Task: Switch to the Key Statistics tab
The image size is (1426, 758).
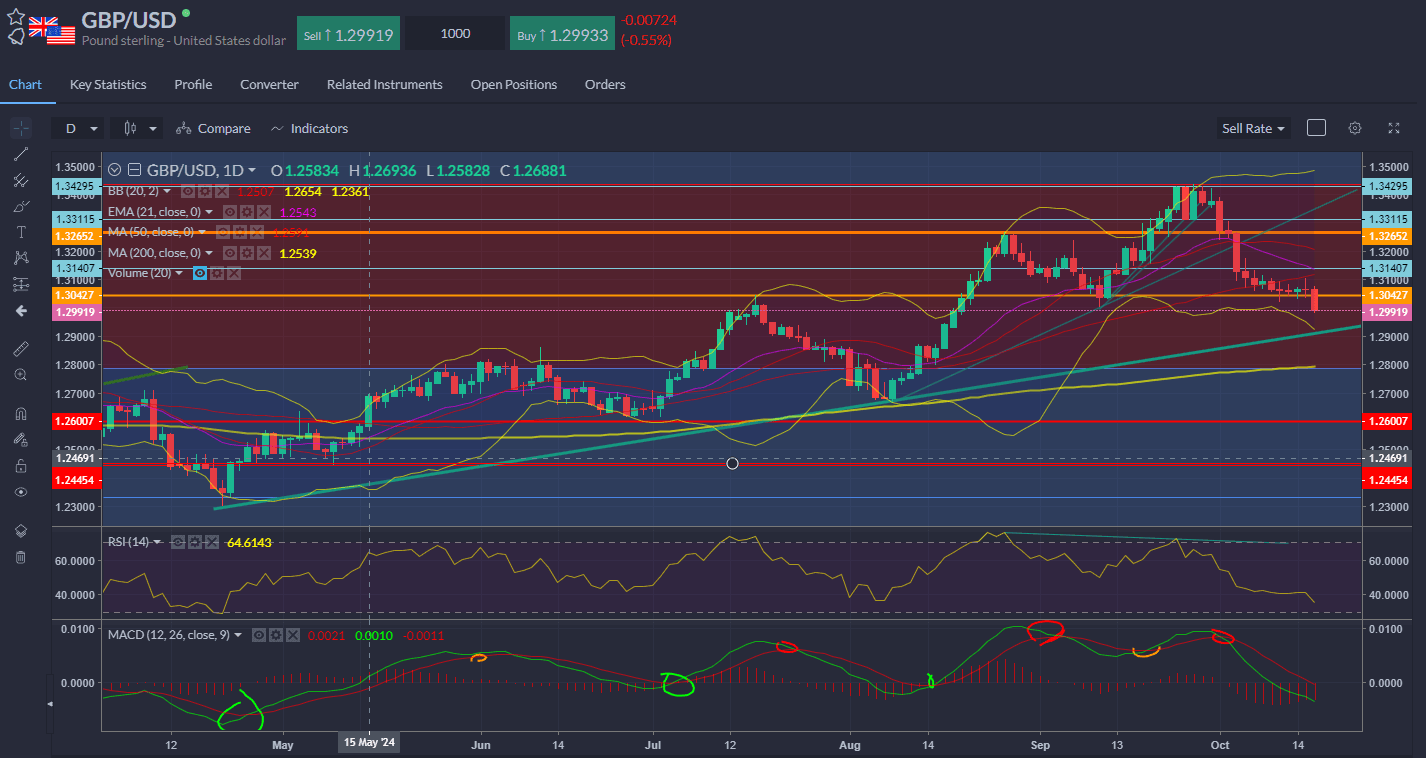Action: 108,85
